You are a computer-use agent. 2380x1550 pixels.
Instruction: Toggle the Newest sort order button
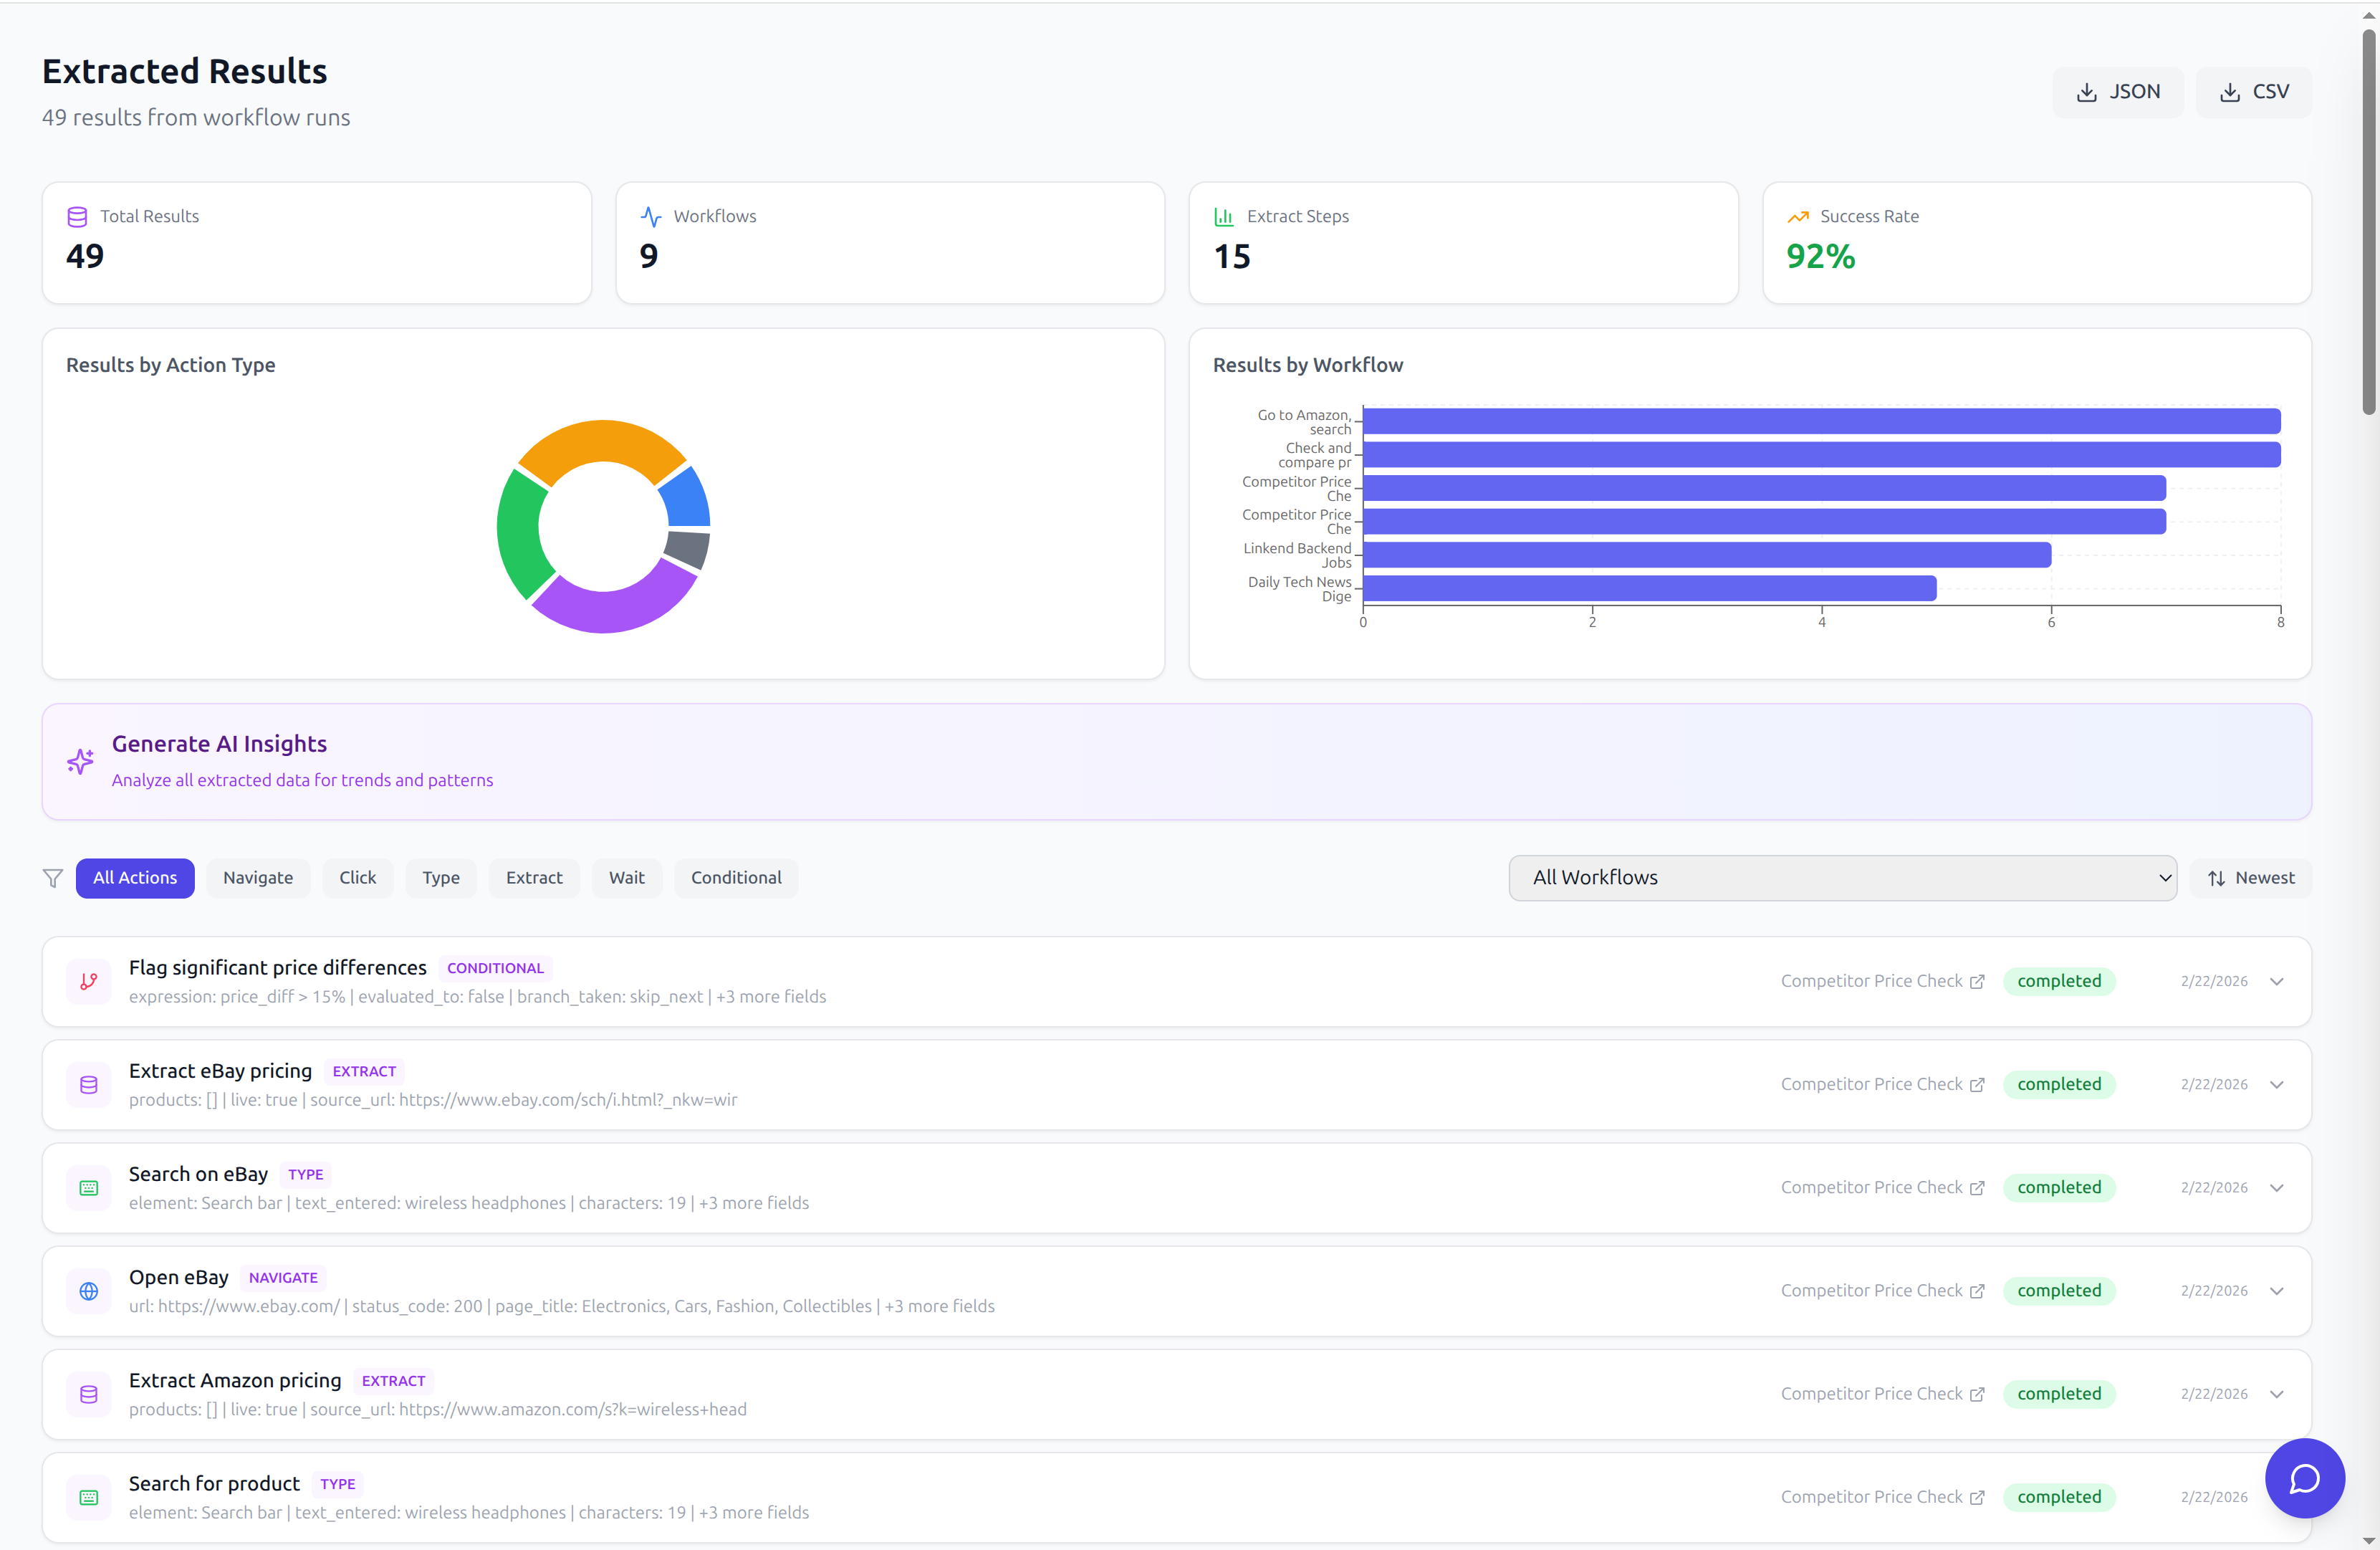[x=2250, y=878]
